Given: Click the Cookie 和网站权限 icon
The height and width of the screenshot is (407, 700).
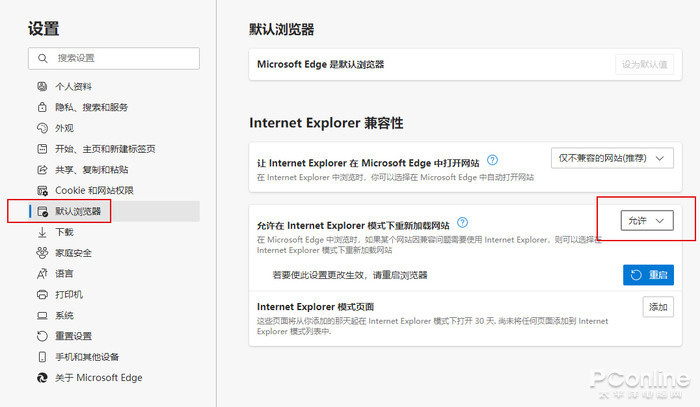Looking at the screenshot, I should [42, 191].
